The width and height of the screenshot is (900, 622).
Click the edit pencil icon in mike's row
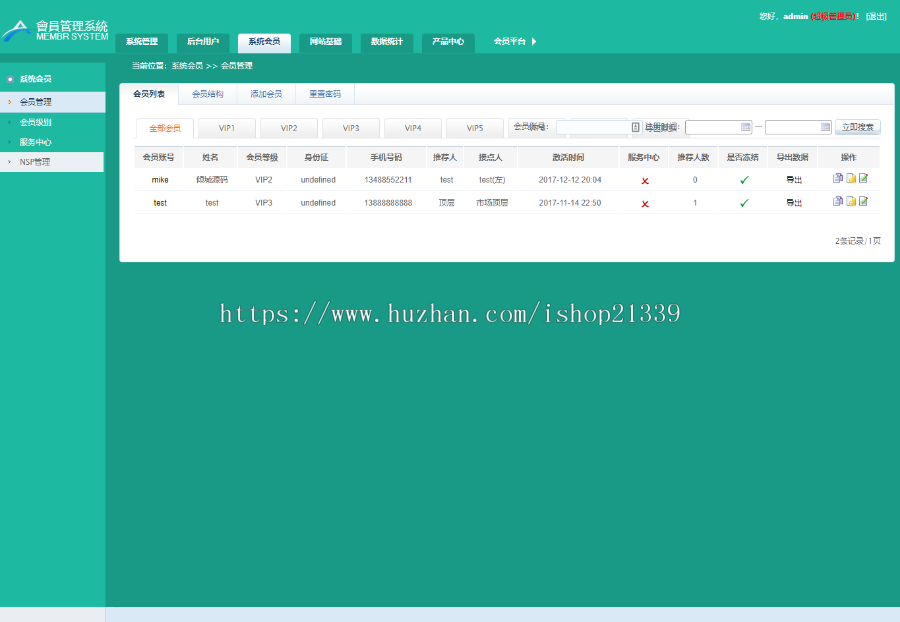pos(863,178)
